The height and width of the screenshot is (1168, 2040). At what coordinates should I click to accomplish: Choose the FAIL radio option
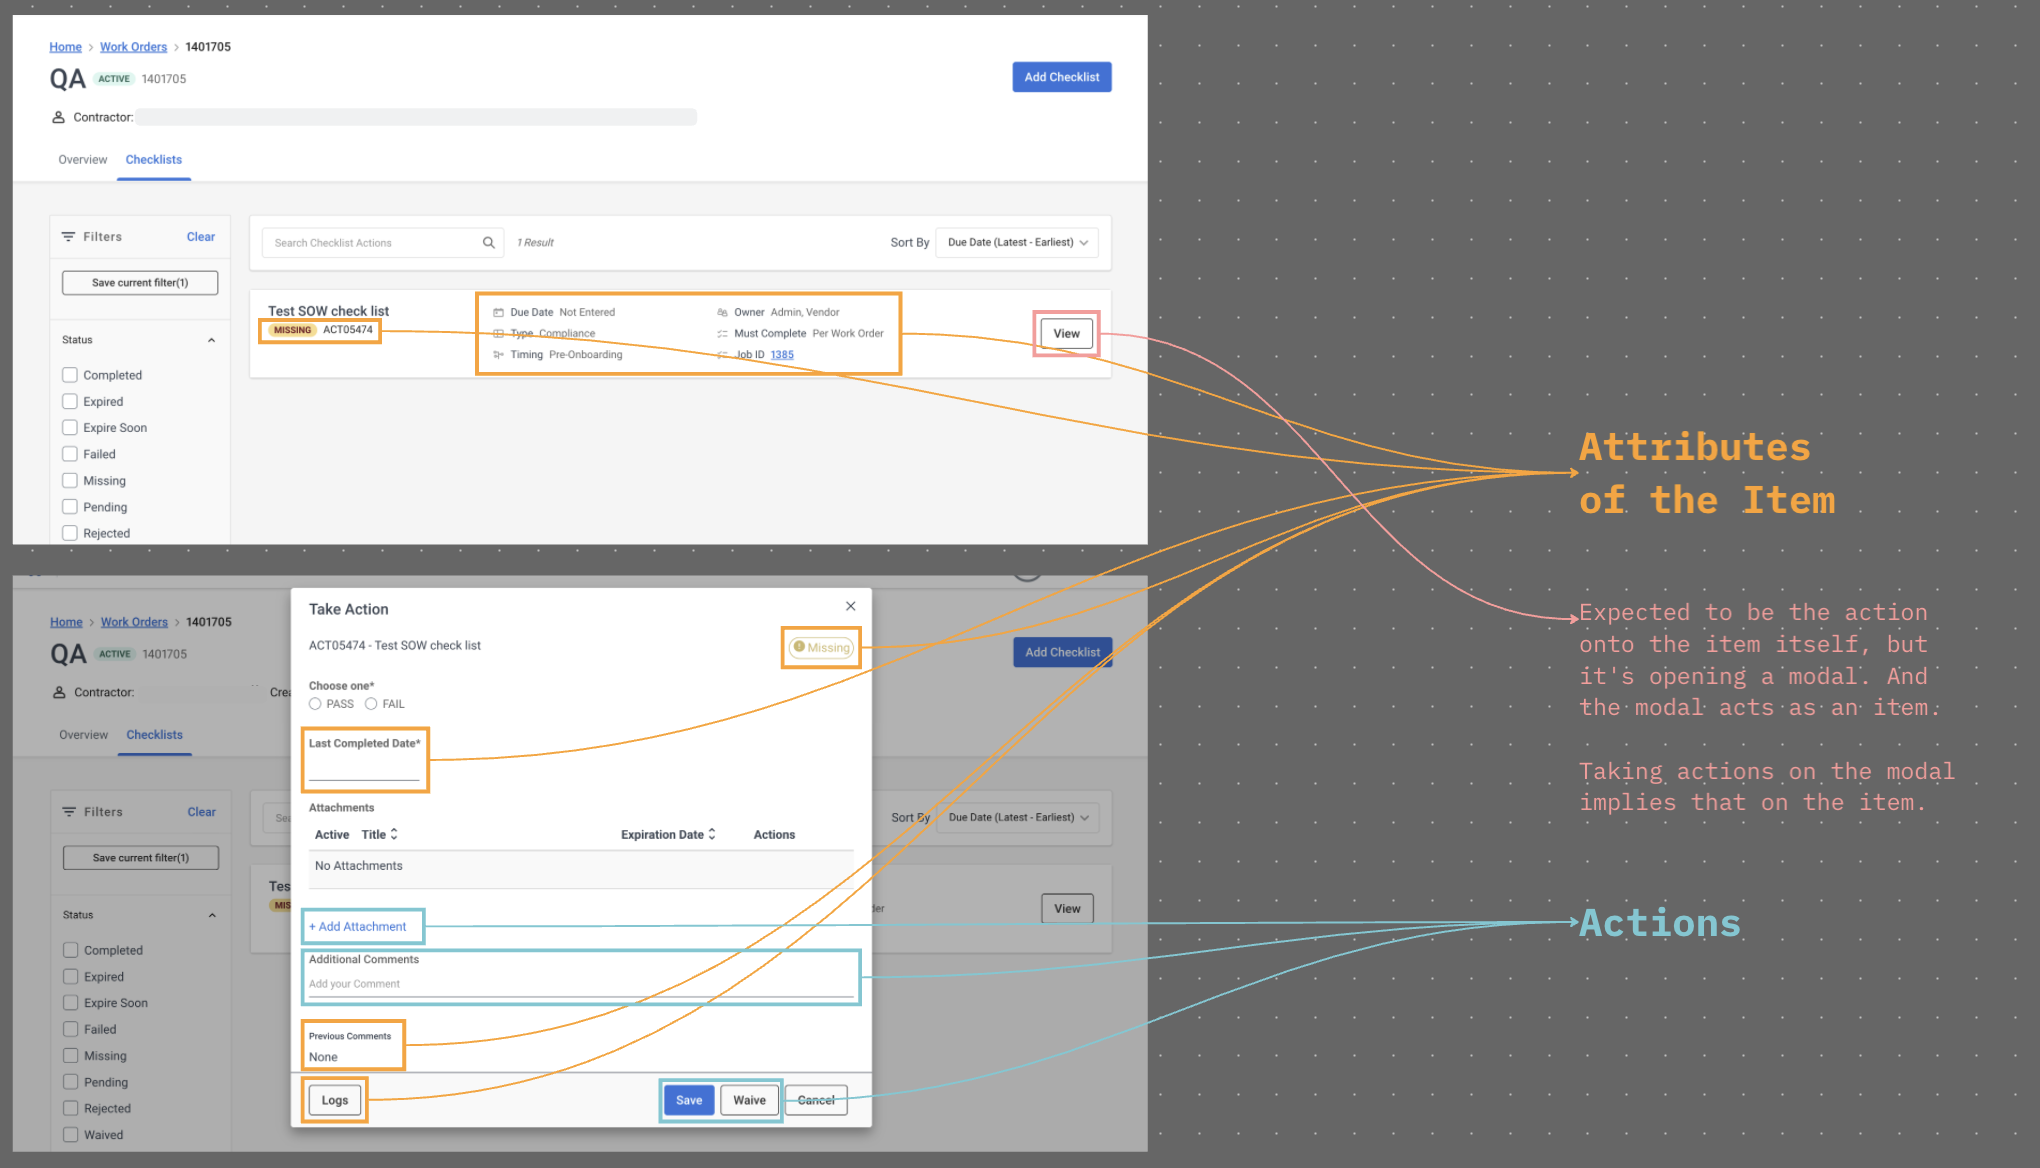coord(371,704)
